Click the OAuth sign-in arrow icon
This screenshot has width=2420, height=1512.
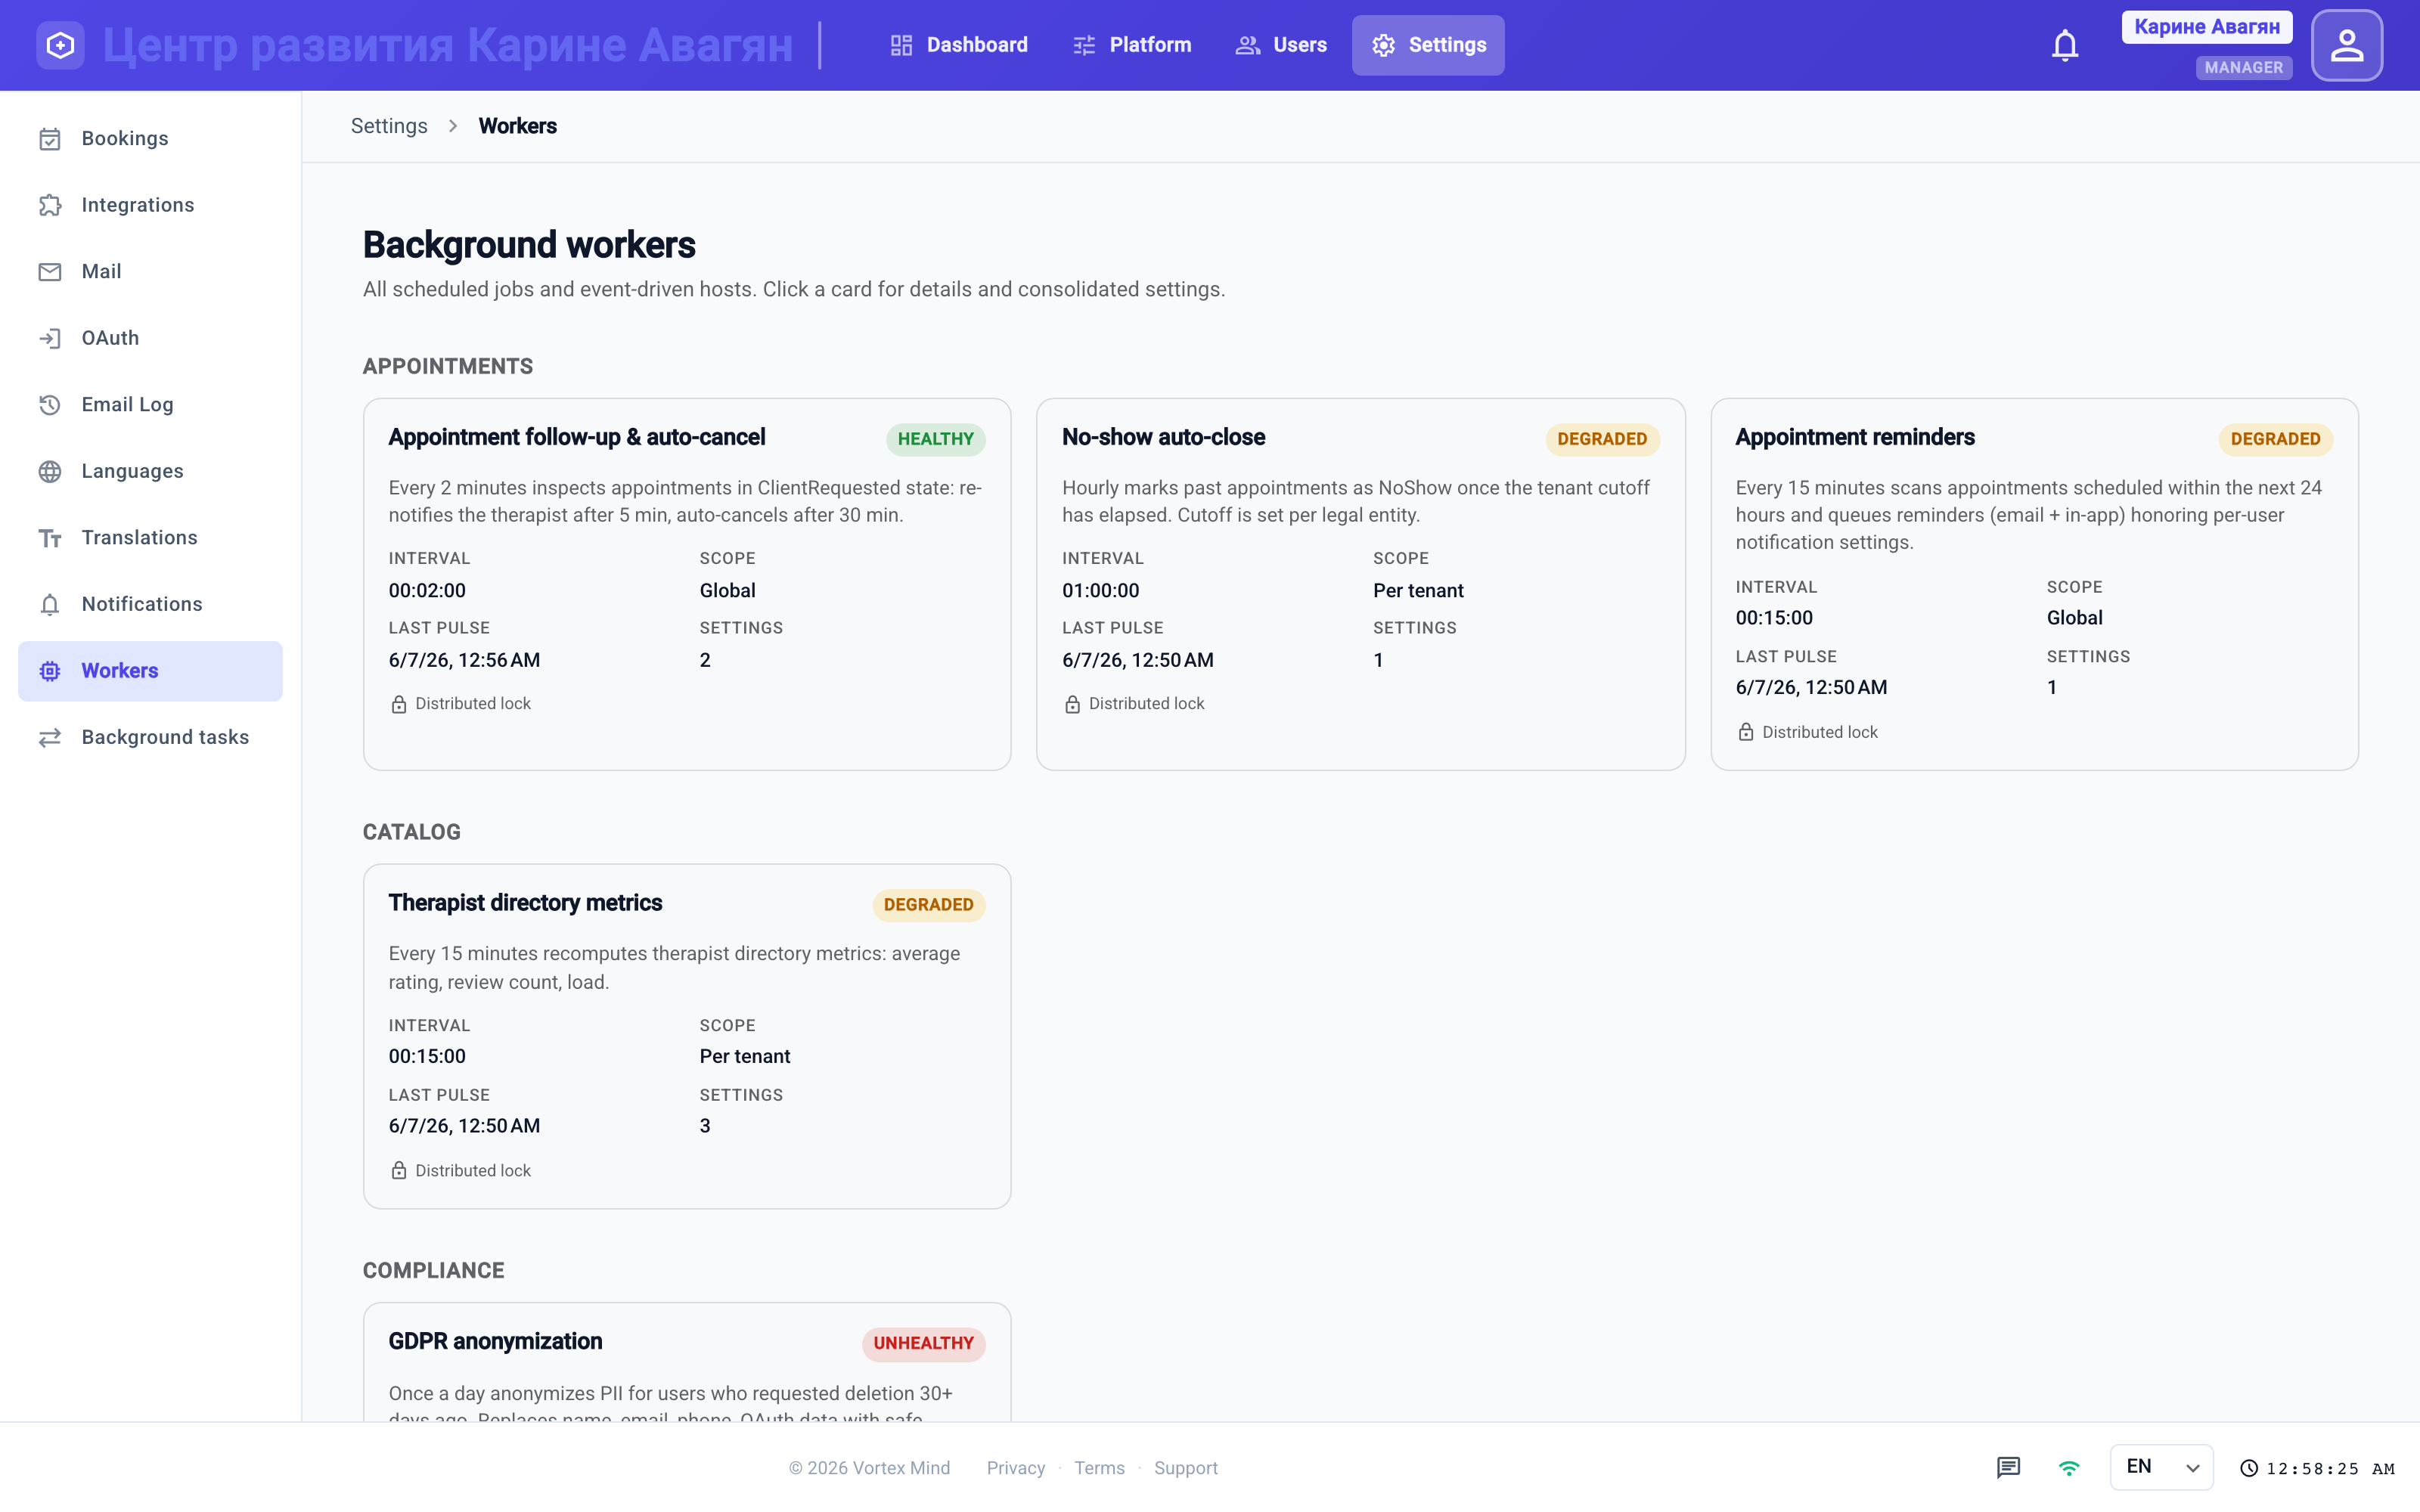click(50, 338)
